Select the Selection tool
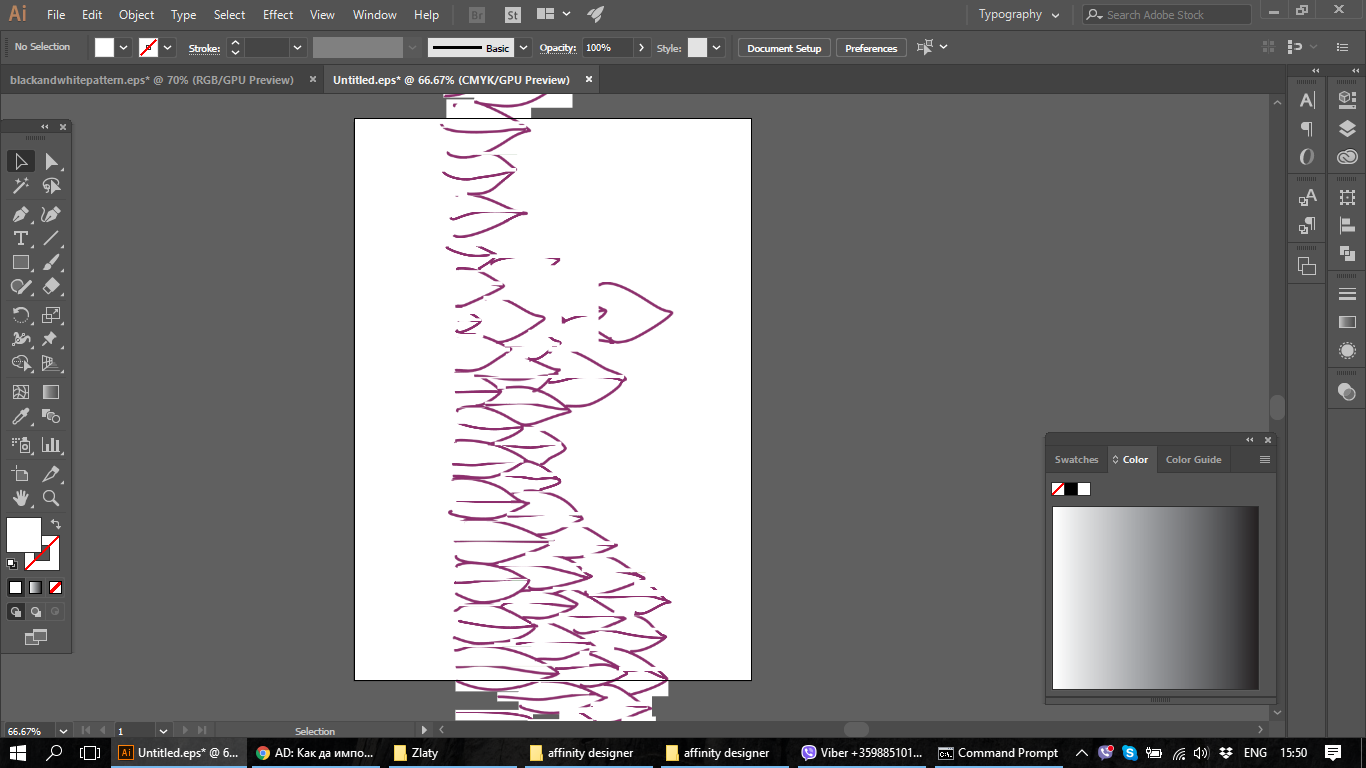Viewport: 1366px width, 768px height. [21, 161]
